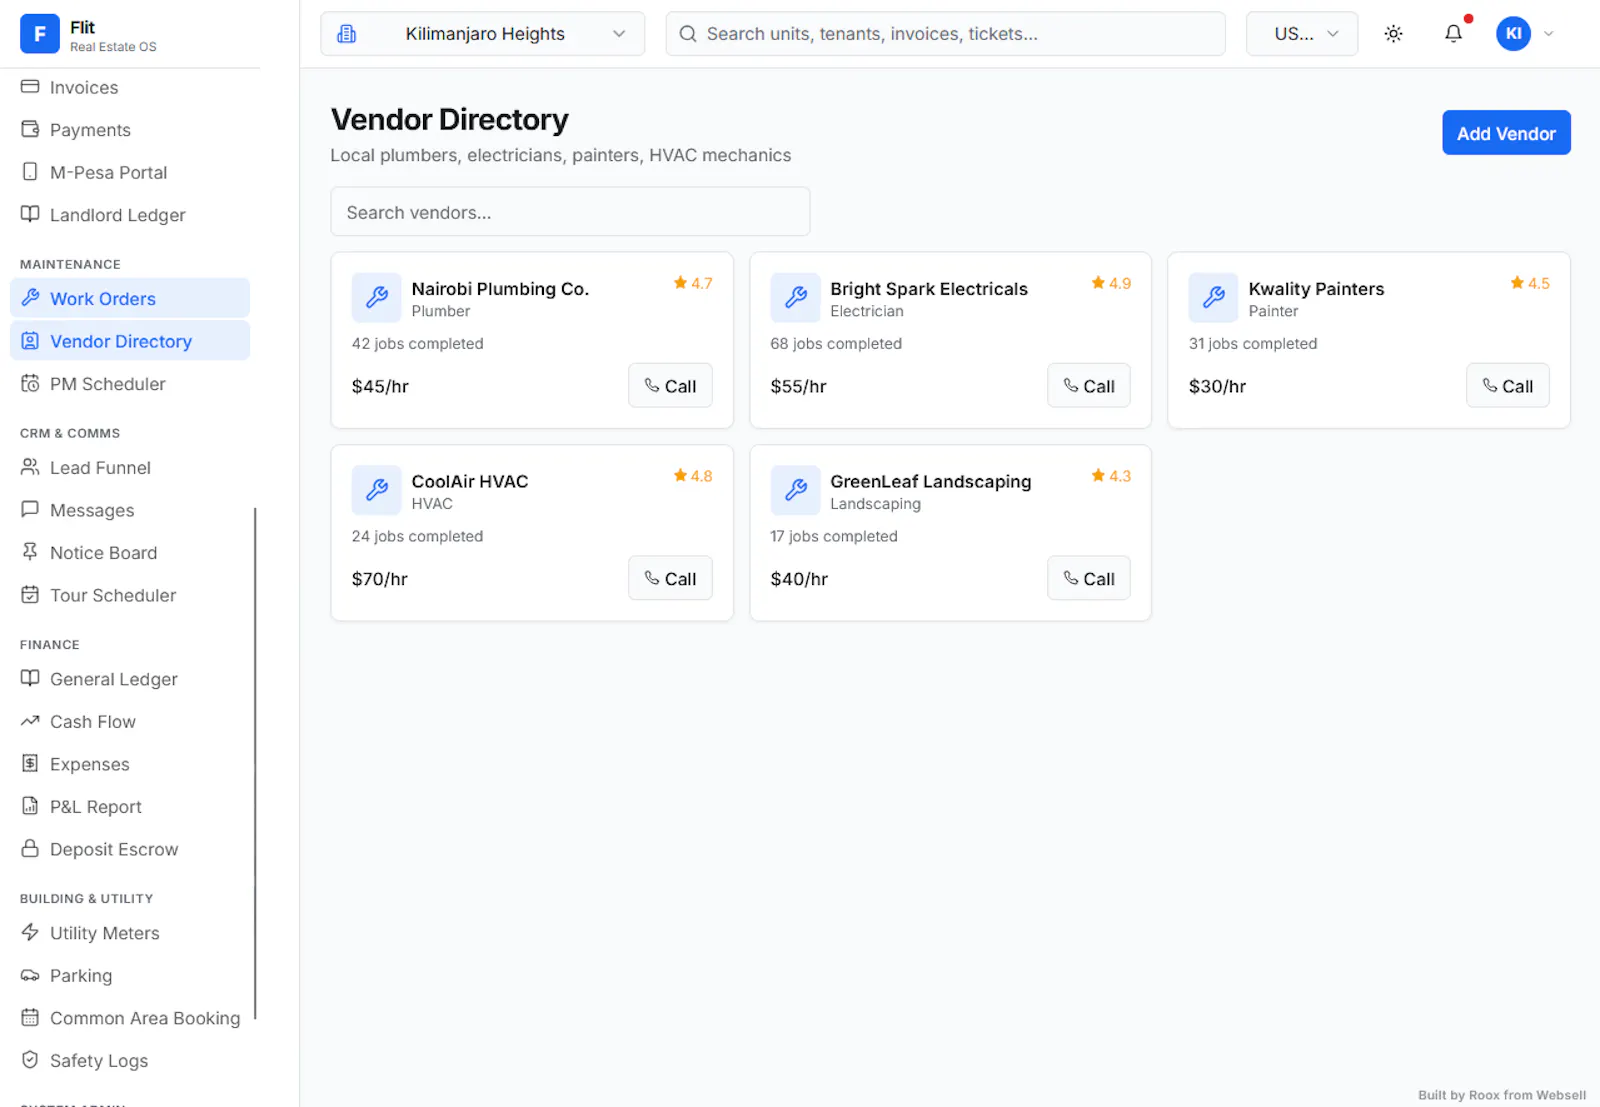Screen dimensions: 1600x1107
Task: Click the Common Area Booking calendar icon
Action: tap(30, 1017)
